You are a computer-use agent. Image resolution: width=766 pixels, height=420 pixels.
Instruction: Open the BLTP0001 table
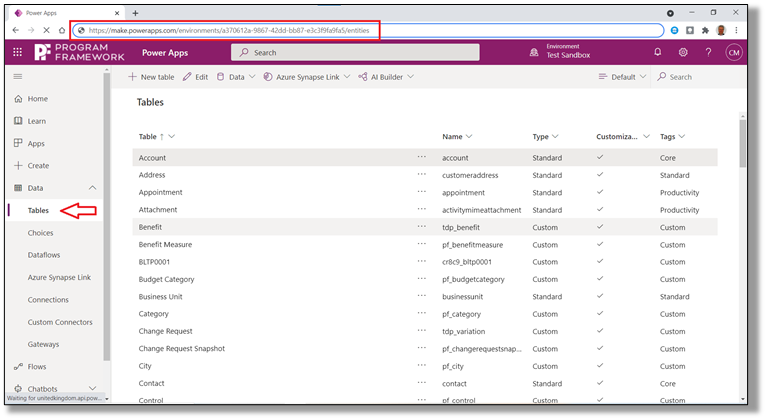click(x=154, y=262)
